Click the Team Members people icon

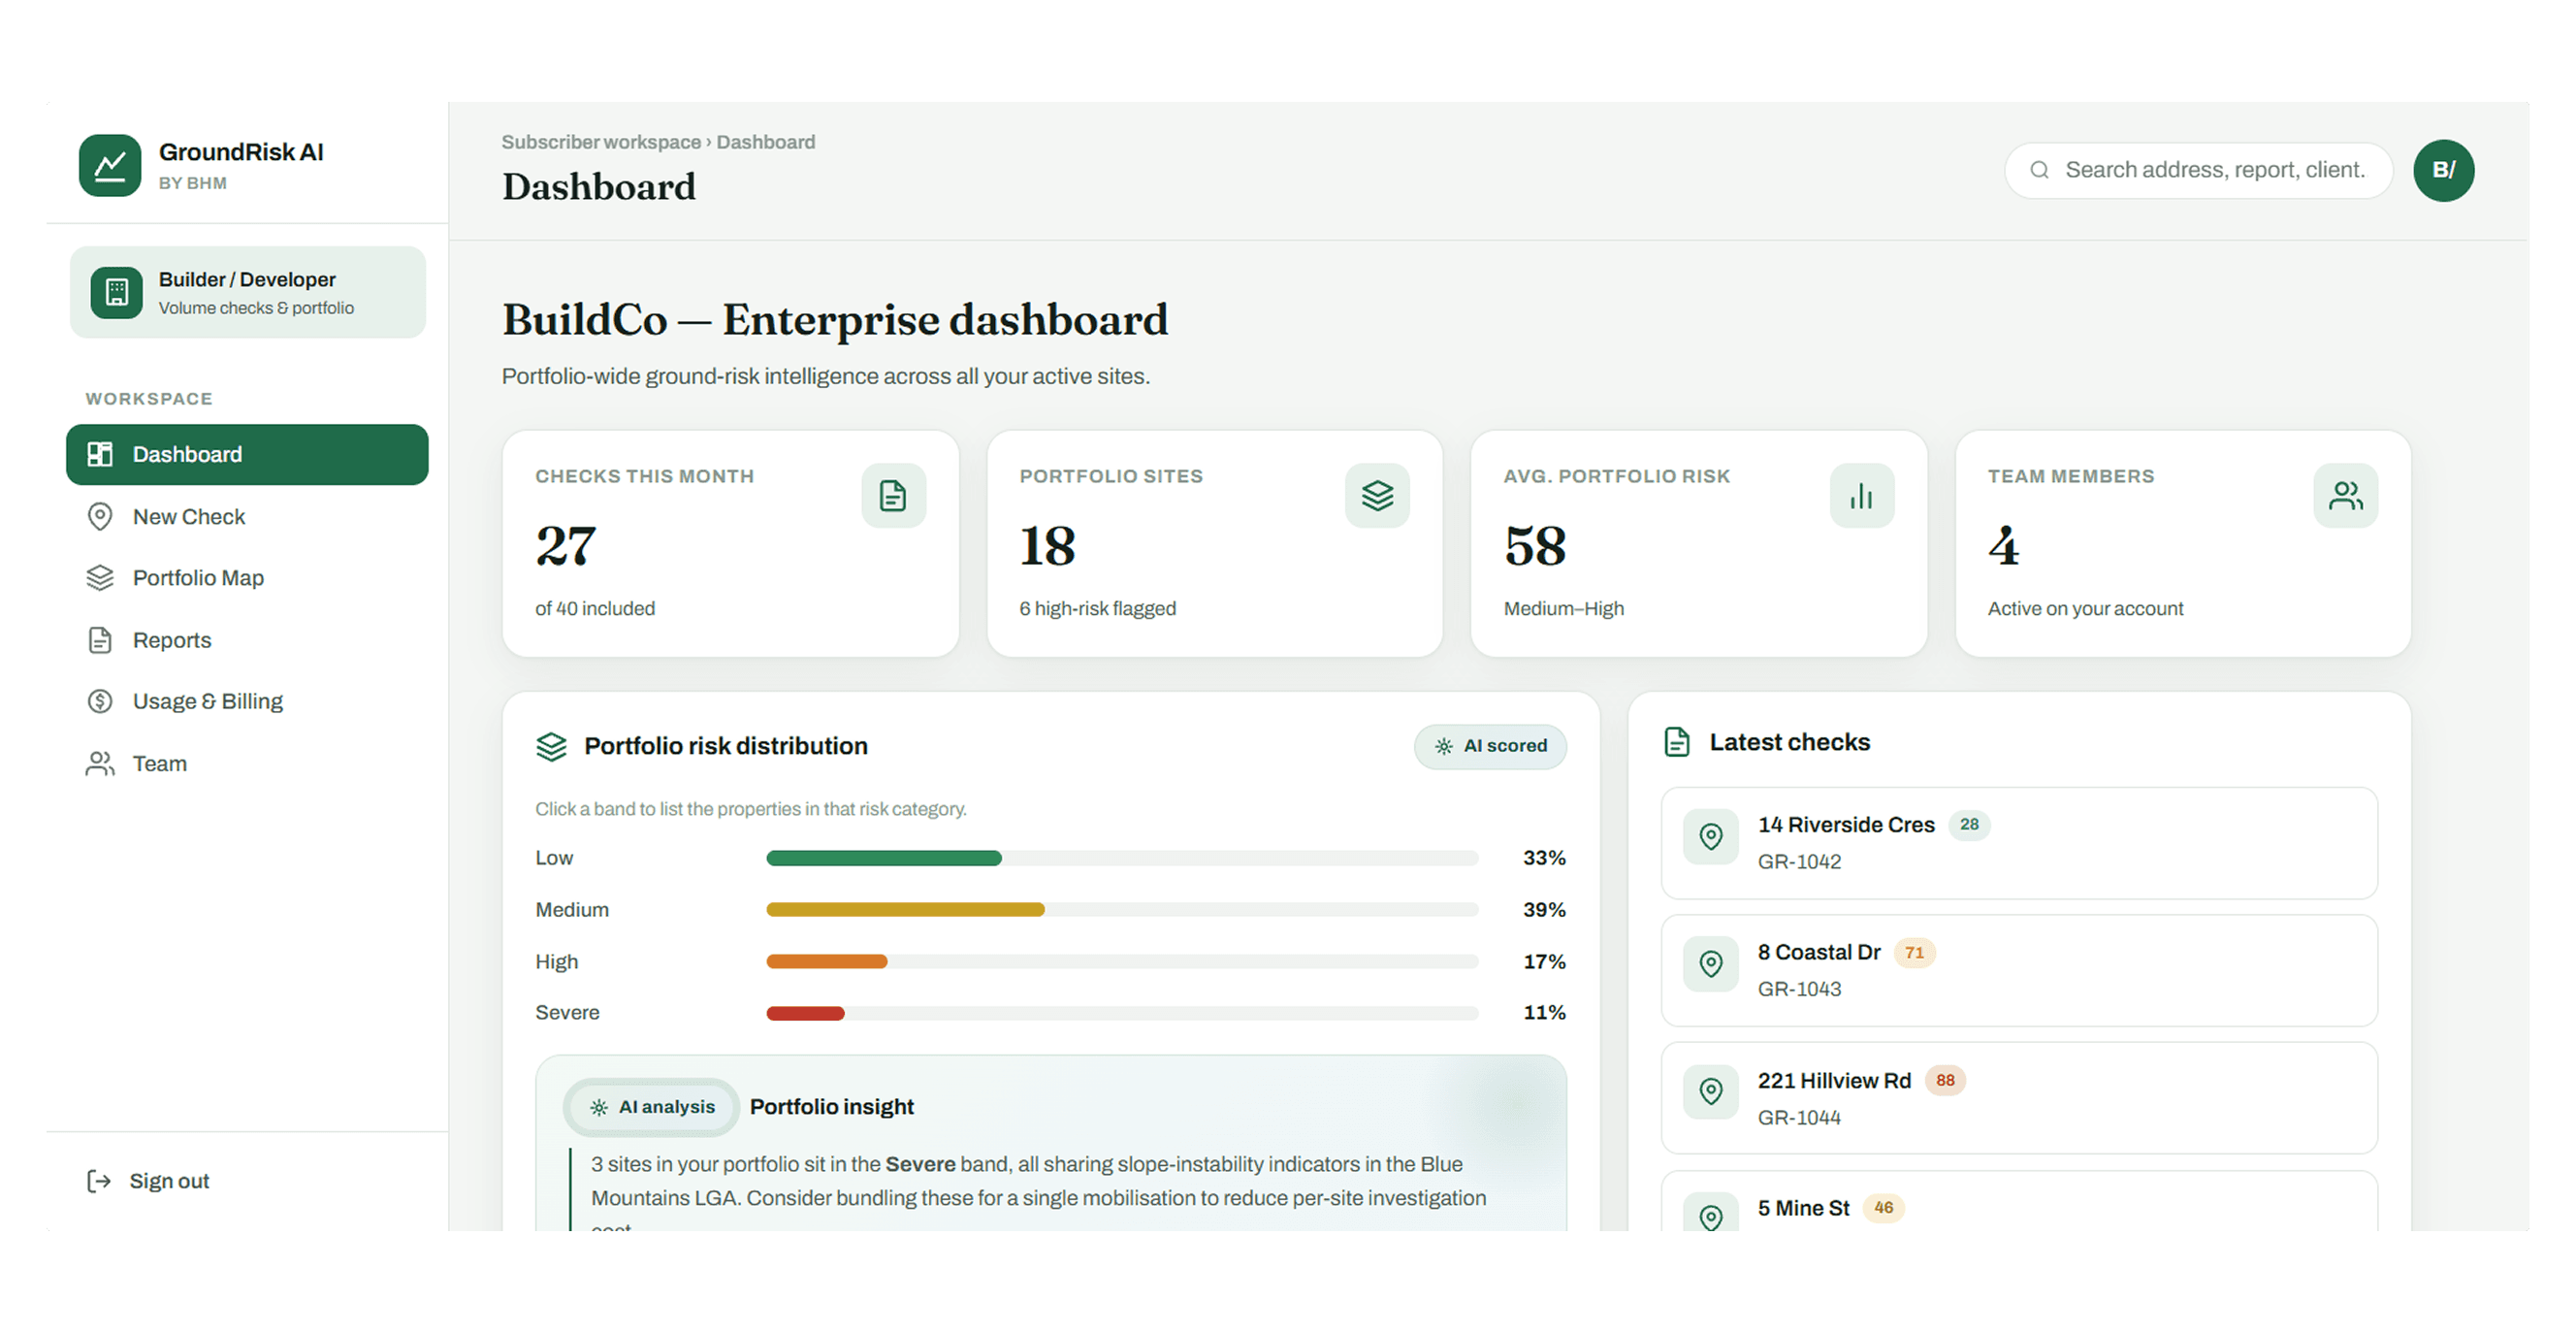pos(2345,495)
